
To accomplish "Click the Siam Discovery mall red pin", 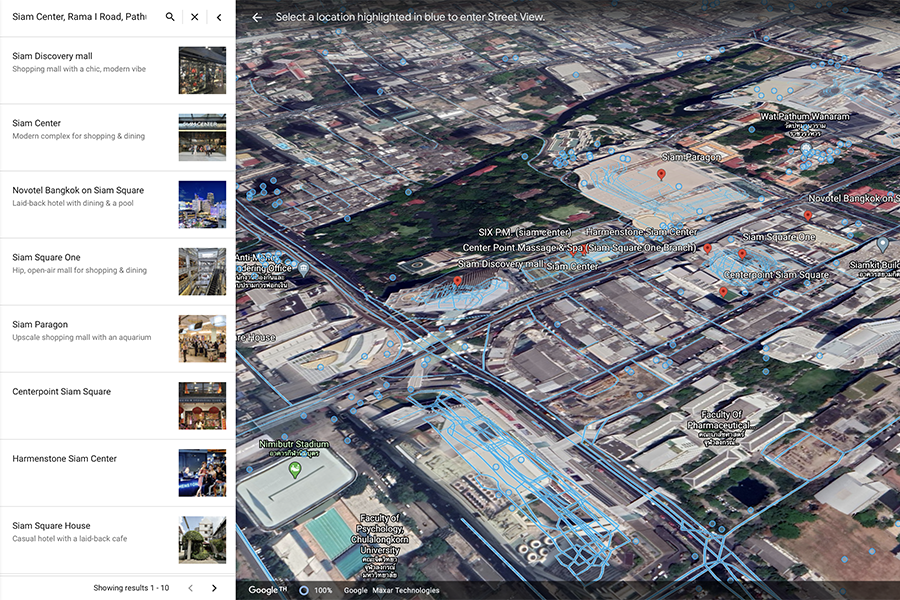I will (457, 282).
